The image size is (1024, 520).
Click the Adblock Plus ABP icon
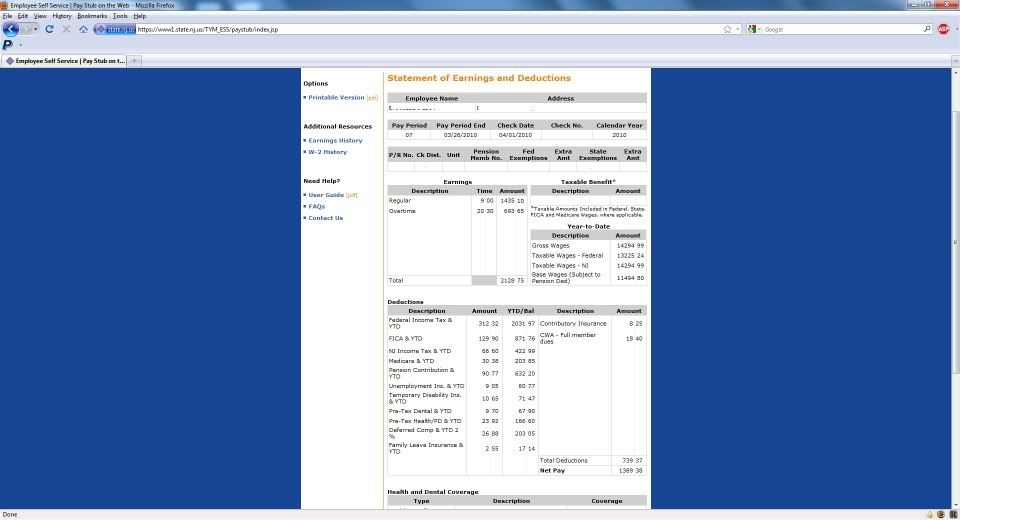pyautogui.click(x=942, y=29)
